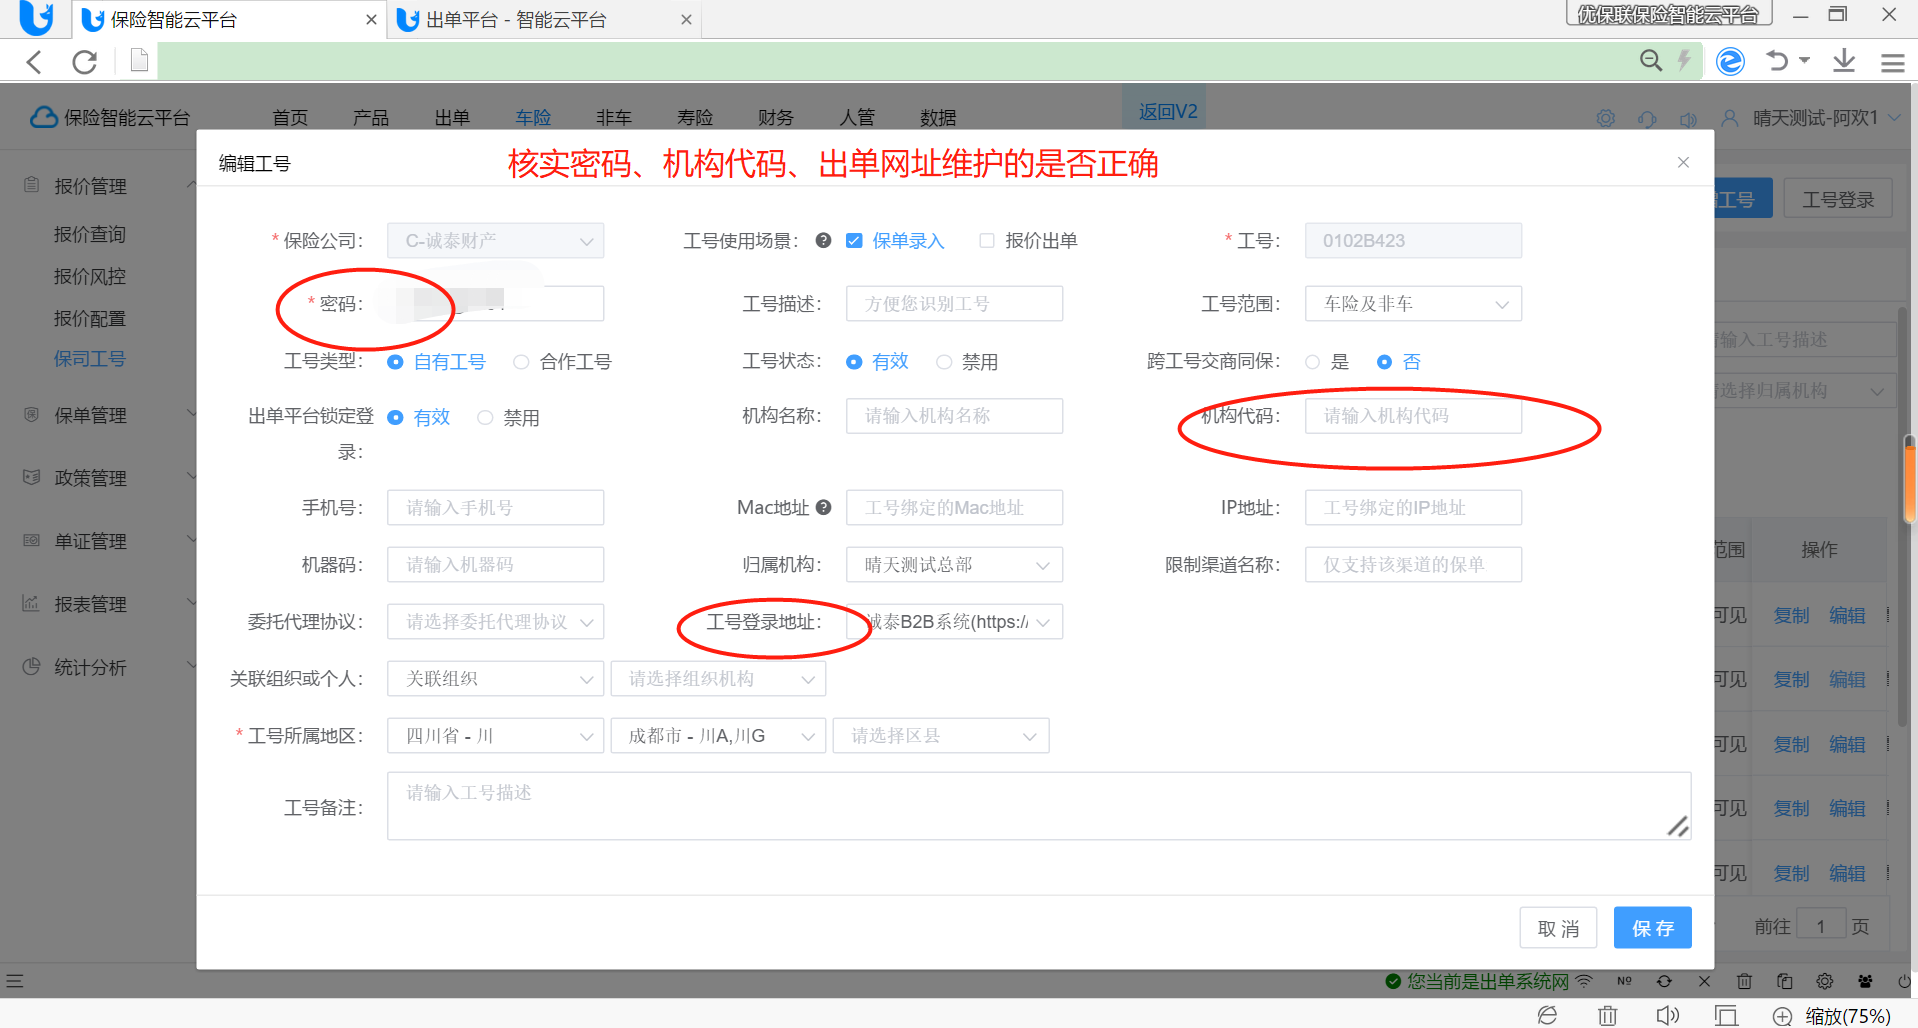Click the page vertical scrollbar
The width and height of the screenshot is (1918, 1028).
1909,480
